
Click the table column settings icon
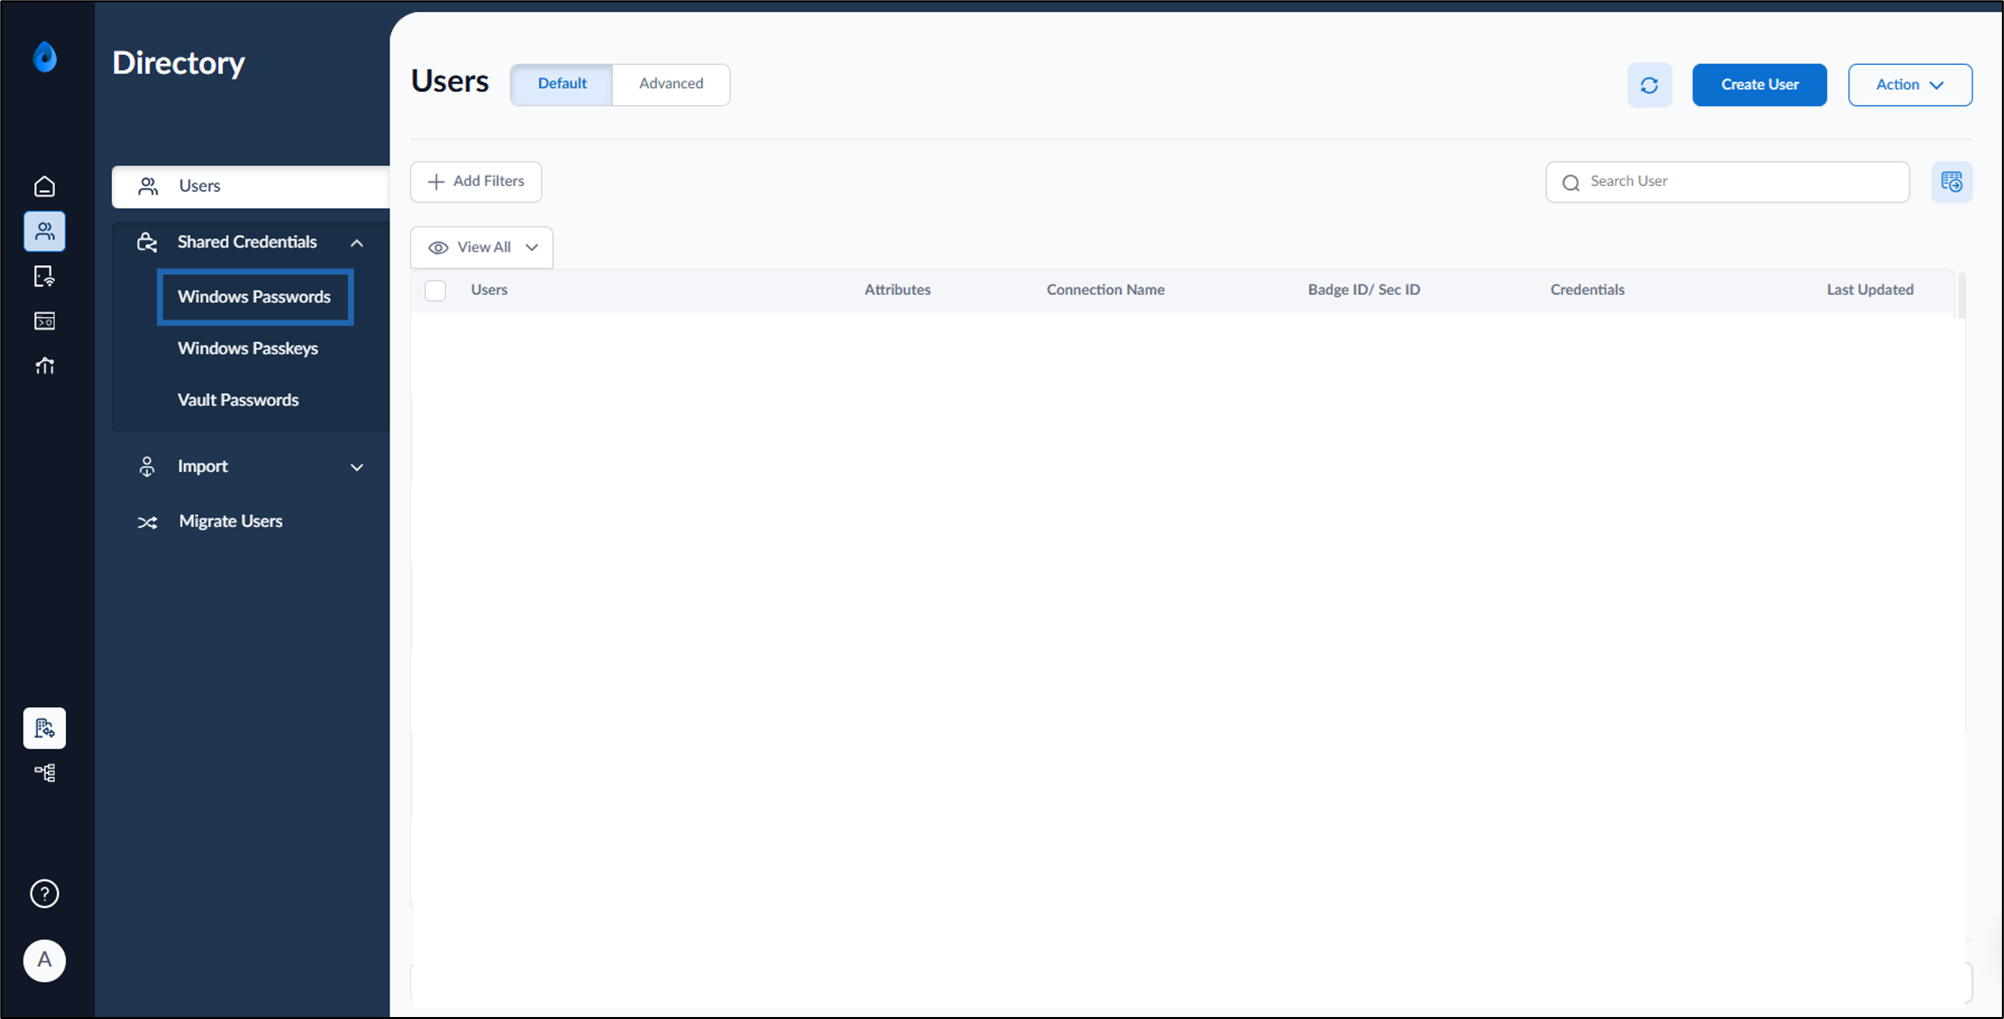1951,182
